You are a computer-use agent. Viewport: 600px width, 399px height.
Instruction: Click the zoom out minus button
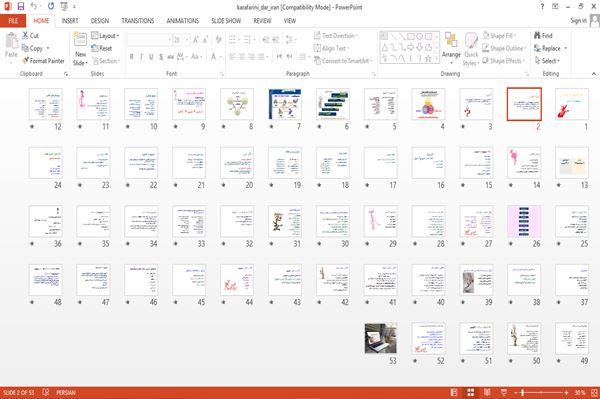coord(516,392)
